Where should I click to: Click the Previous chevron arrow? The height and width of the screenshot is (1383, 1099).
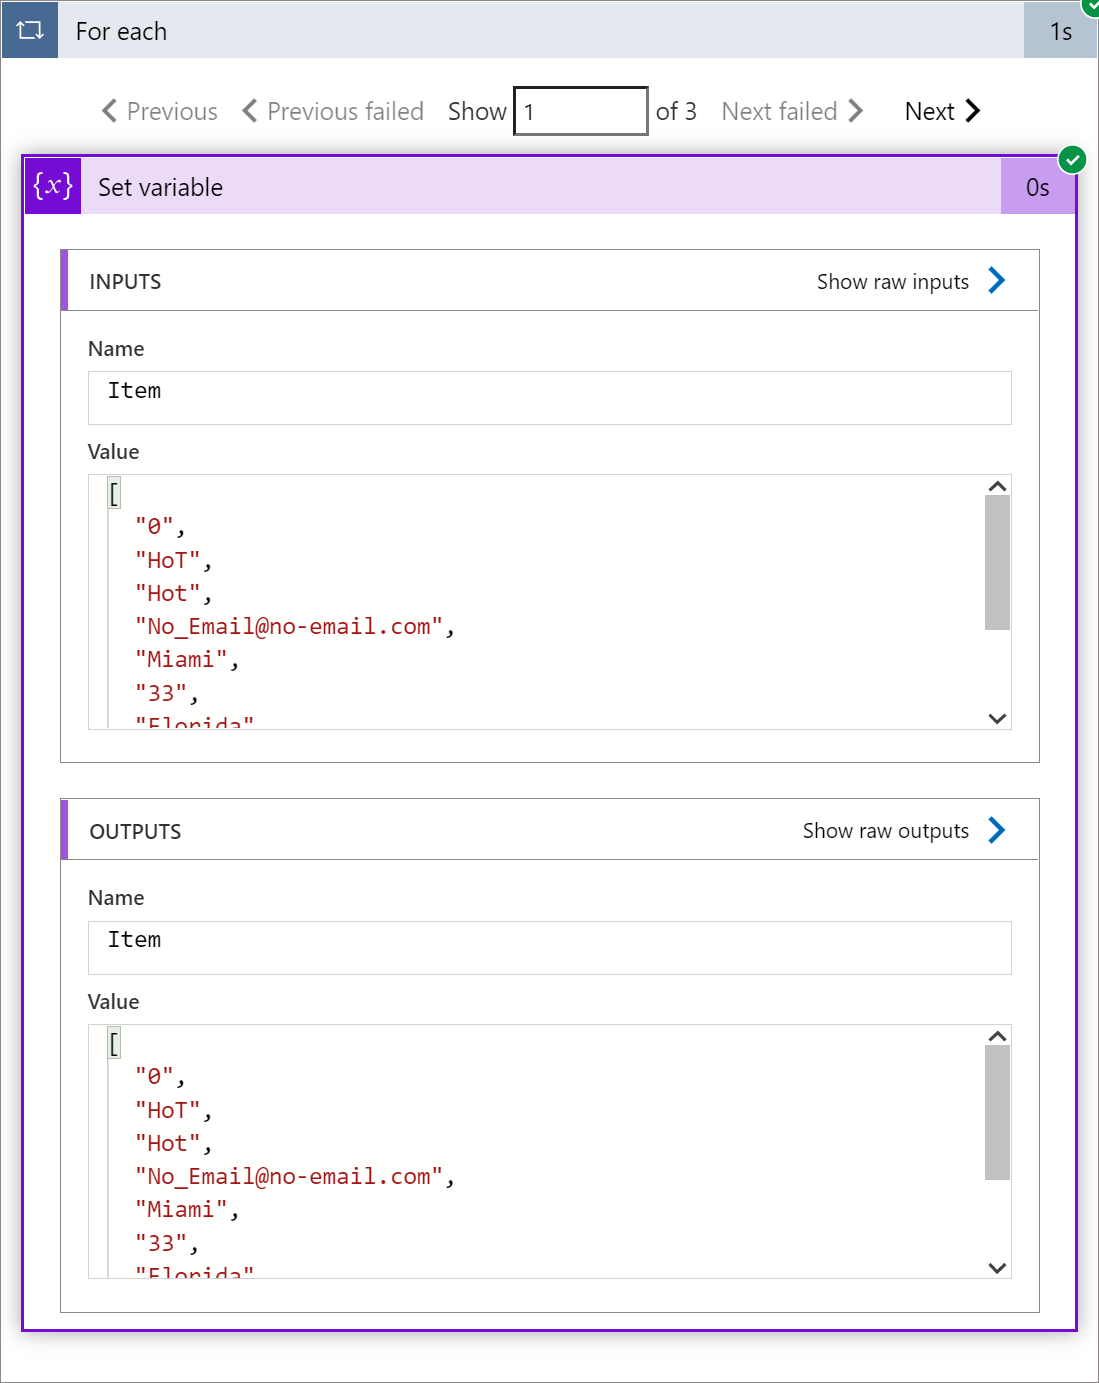tap(109, 111)
